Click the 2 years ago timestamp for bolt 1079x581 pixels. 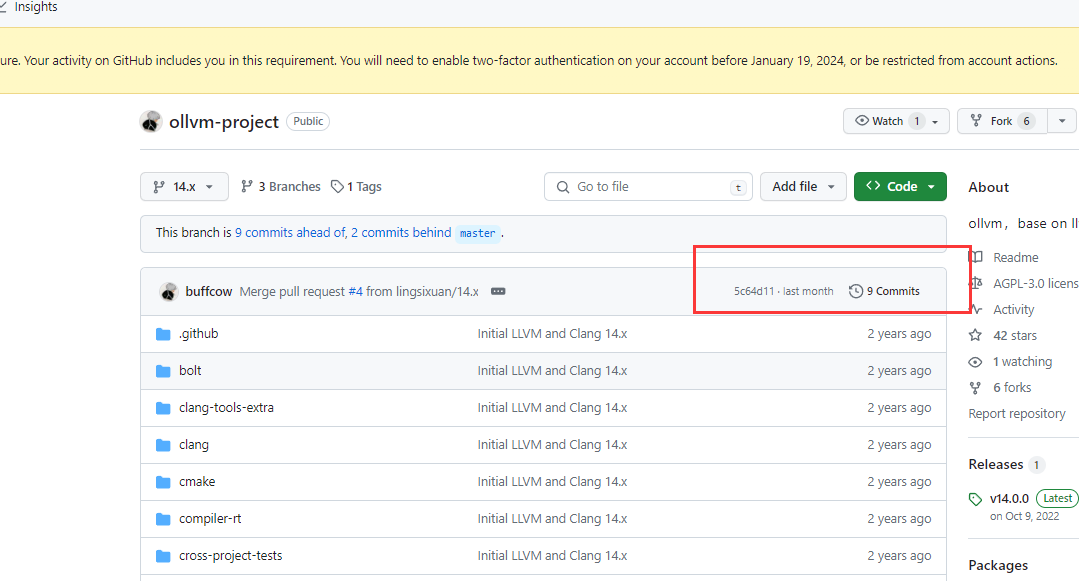[899, 371]
